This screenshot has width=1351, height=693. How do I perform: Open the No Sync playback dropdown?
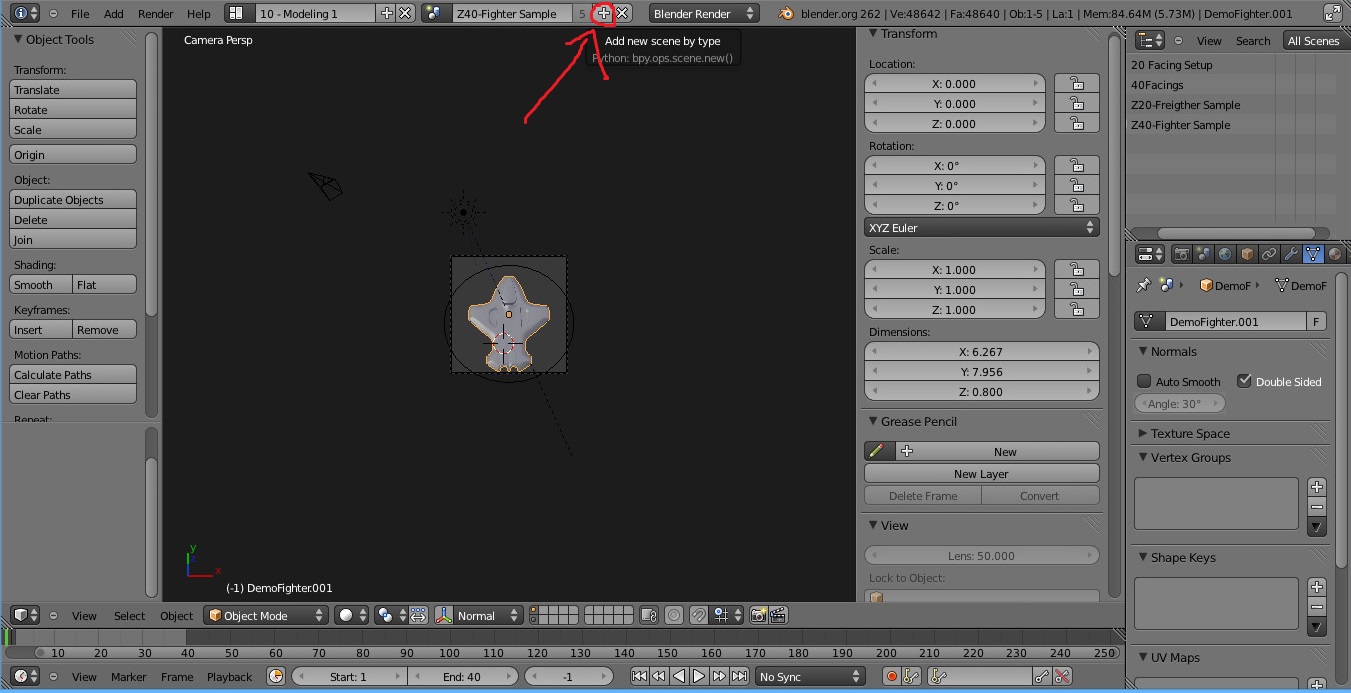(809, 677)
